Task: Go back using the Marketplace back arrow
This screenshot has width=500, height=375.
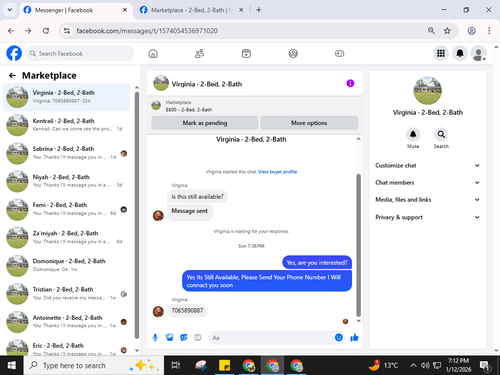Action: pyautogui.click(x=12, y=76)
